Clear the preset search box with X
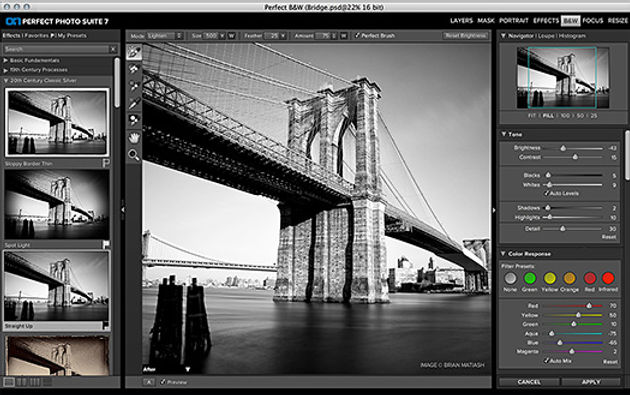 [113, 49]
